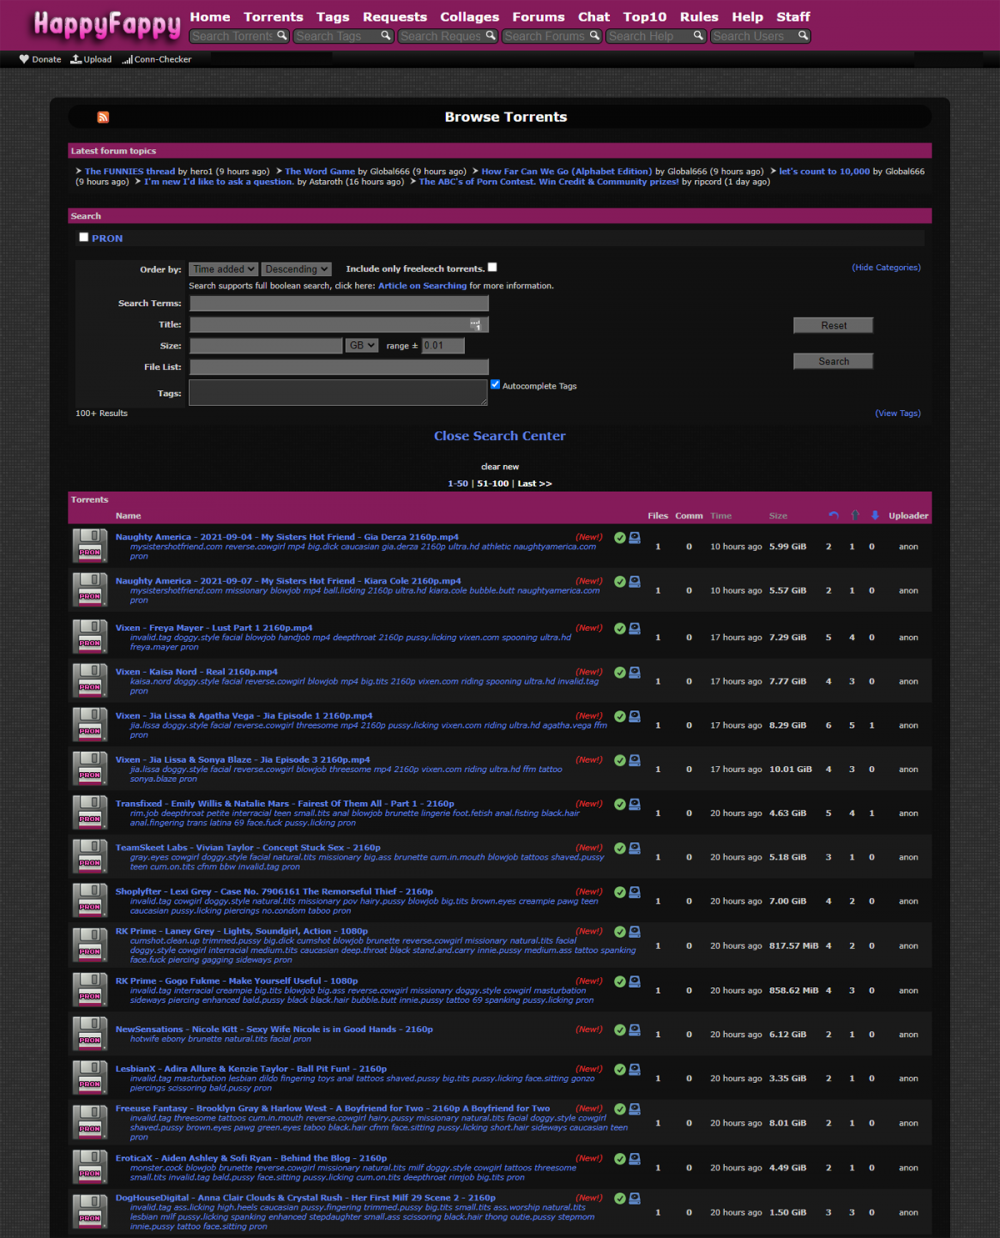Image resolution: width=1000 pixels, height=1238 pixels.
Task: Go to the Forums menu item
Action: pos(538,17)
